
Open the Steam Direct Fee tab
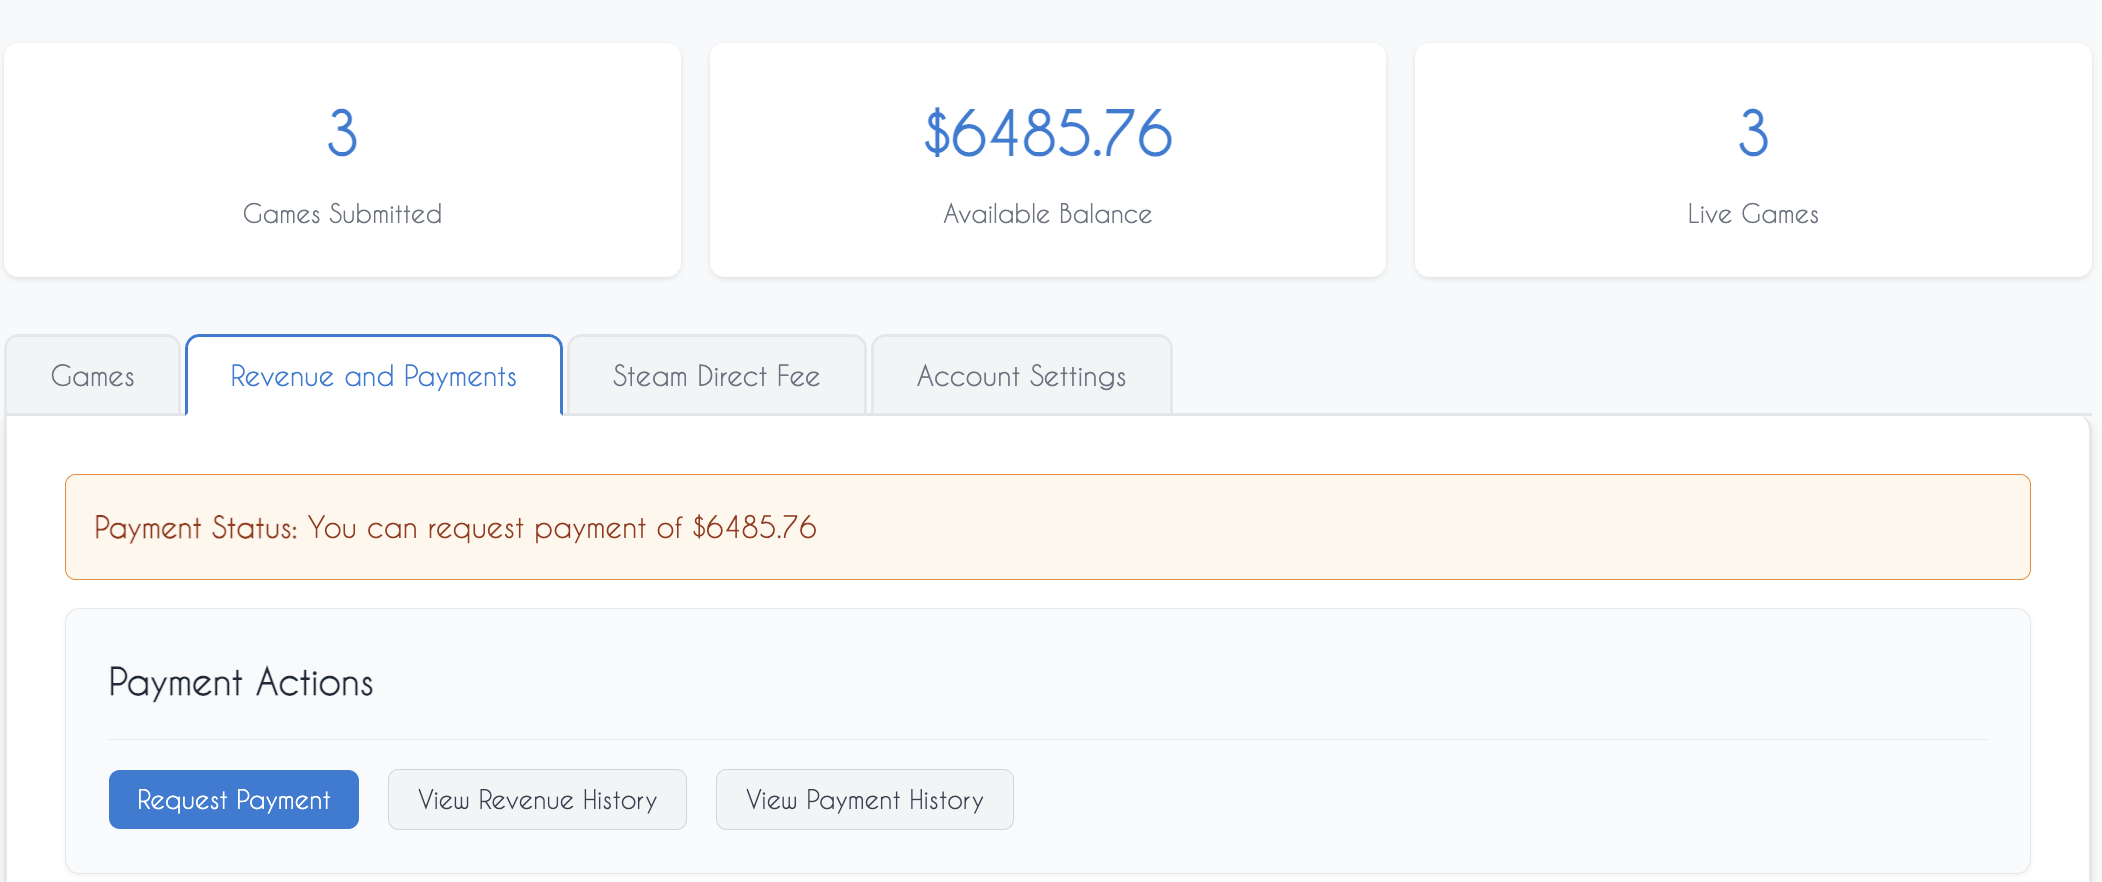(716, 376)
